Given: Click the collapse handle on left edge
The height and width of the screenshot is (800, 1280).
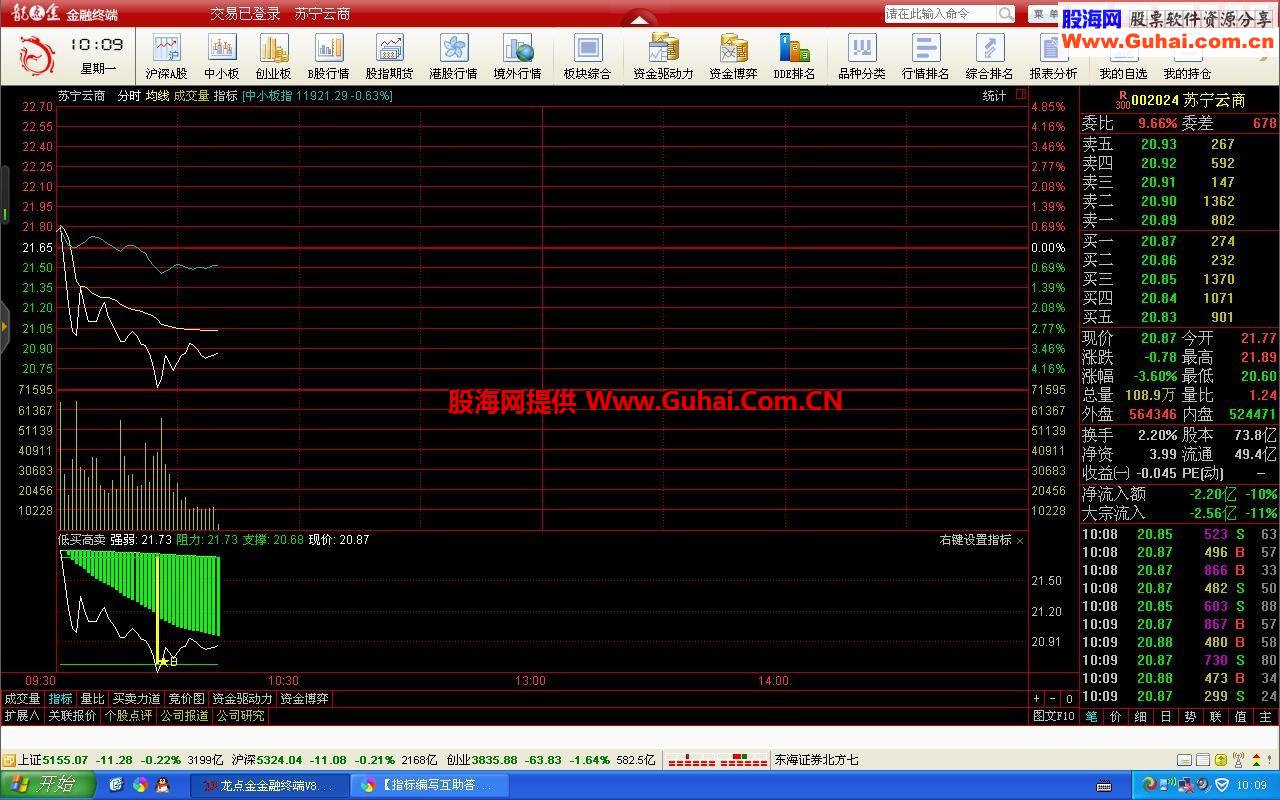Looking at the screenshot, I should tap(4, 325).
